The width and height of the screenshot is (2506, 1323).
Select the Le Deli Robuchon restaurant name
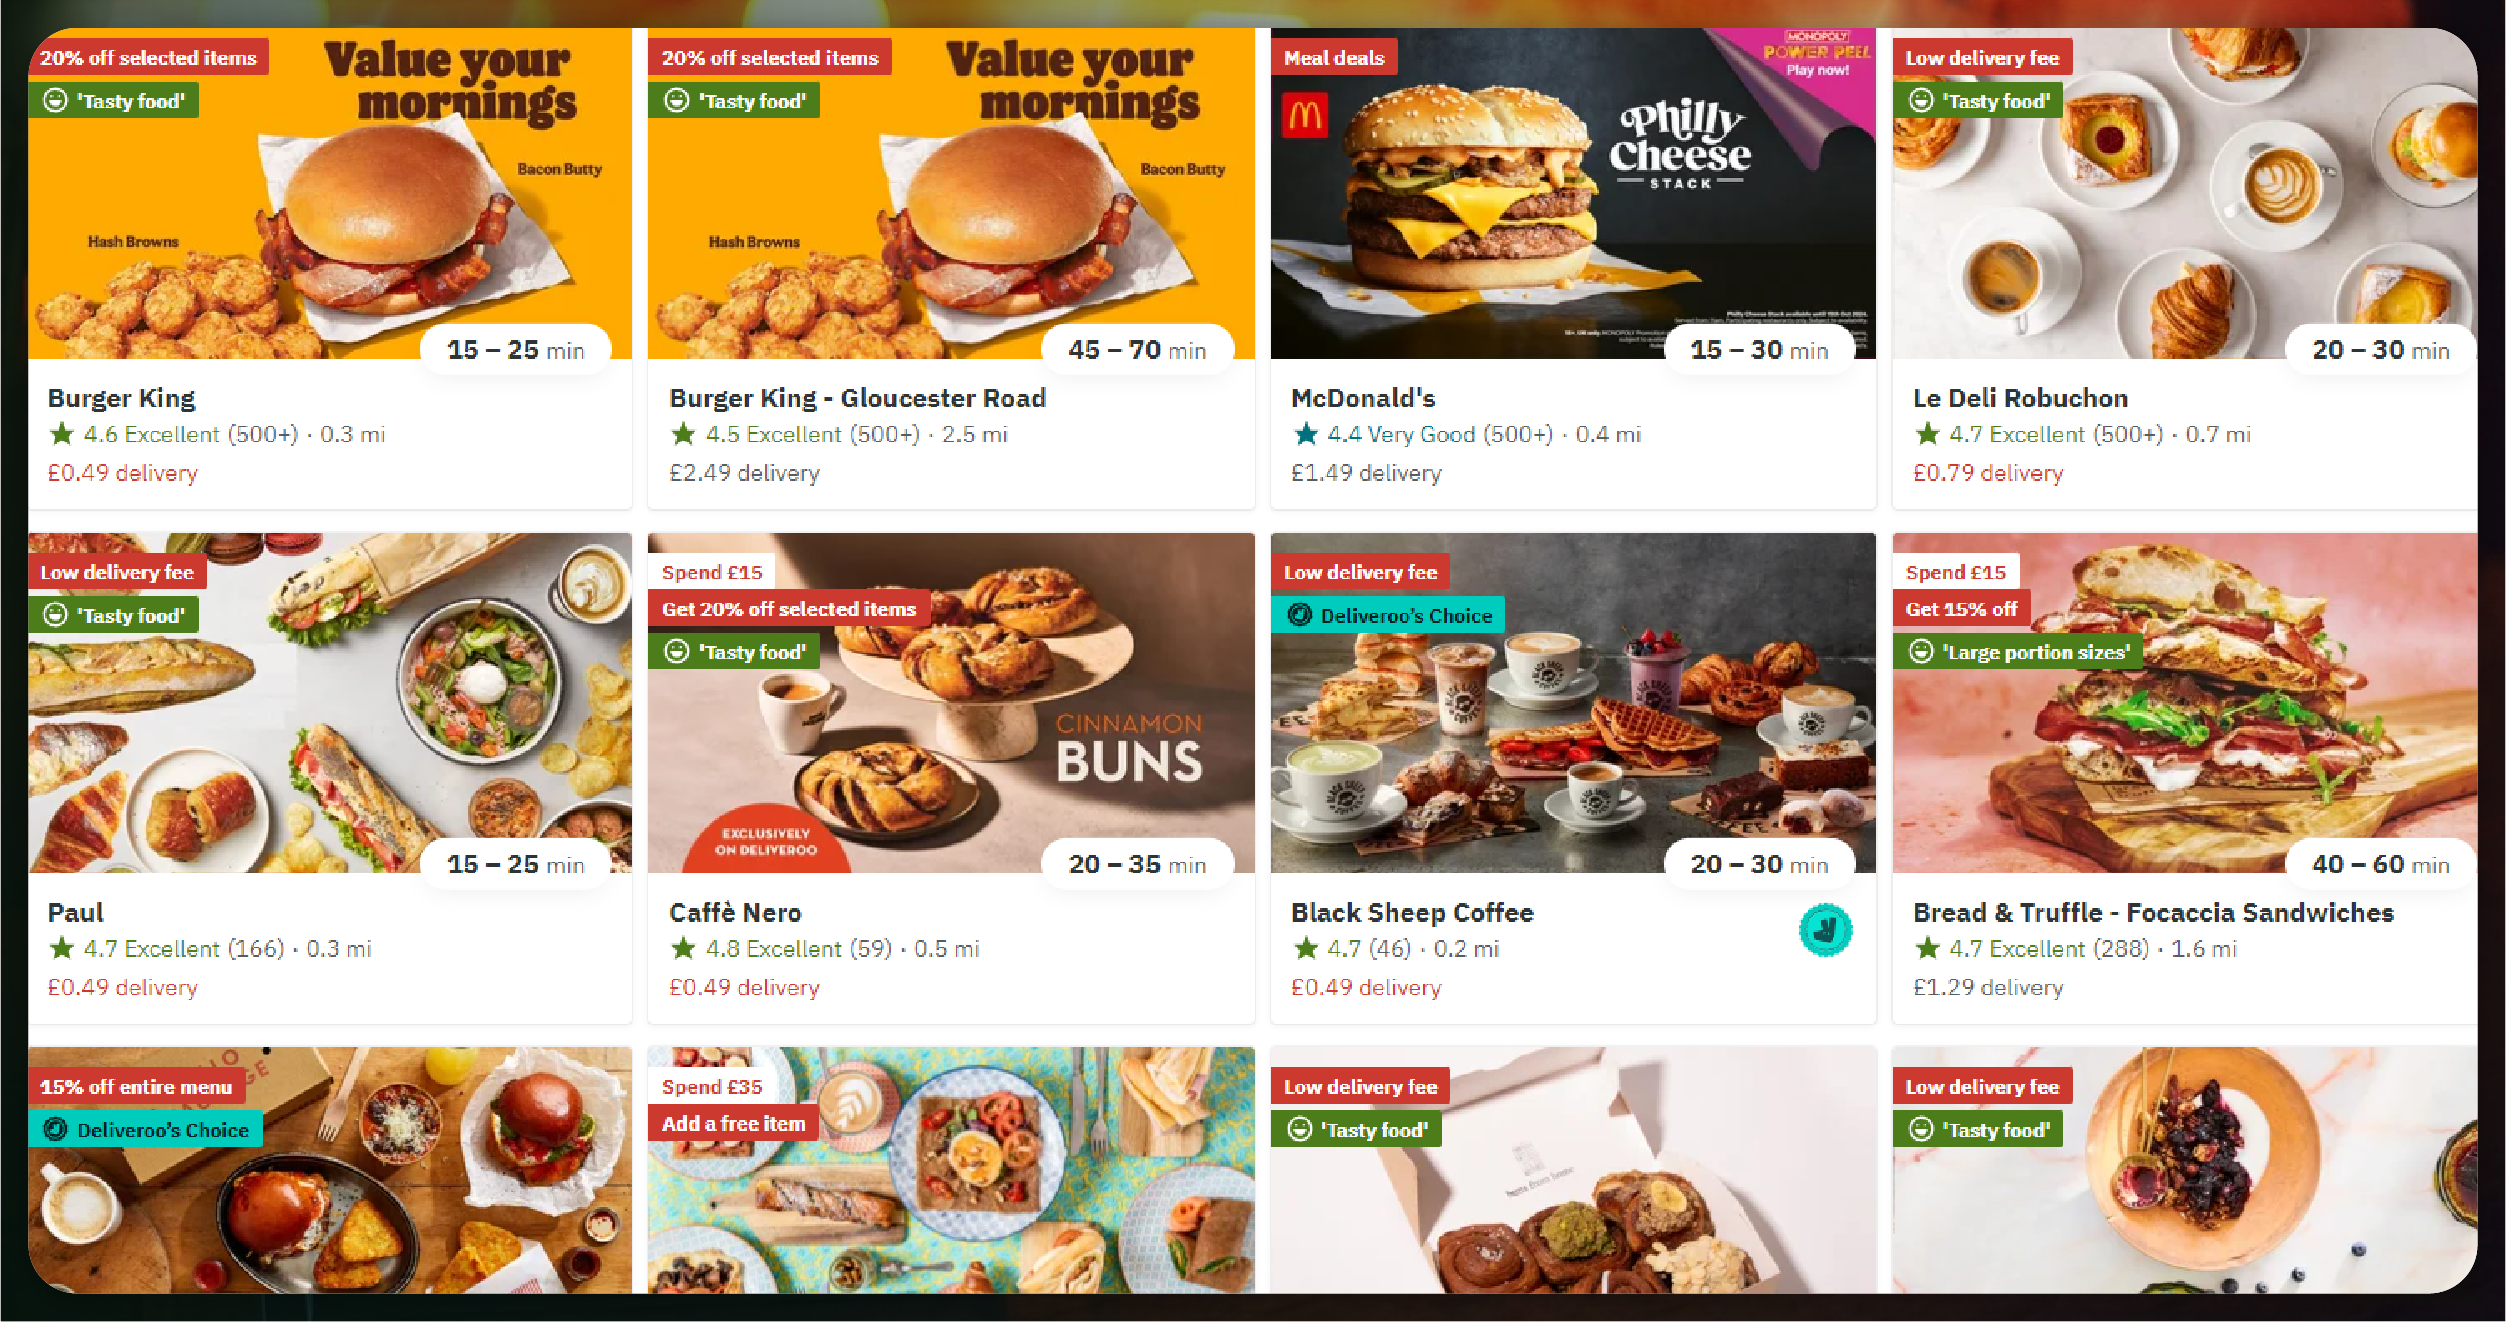point(2020,398)
